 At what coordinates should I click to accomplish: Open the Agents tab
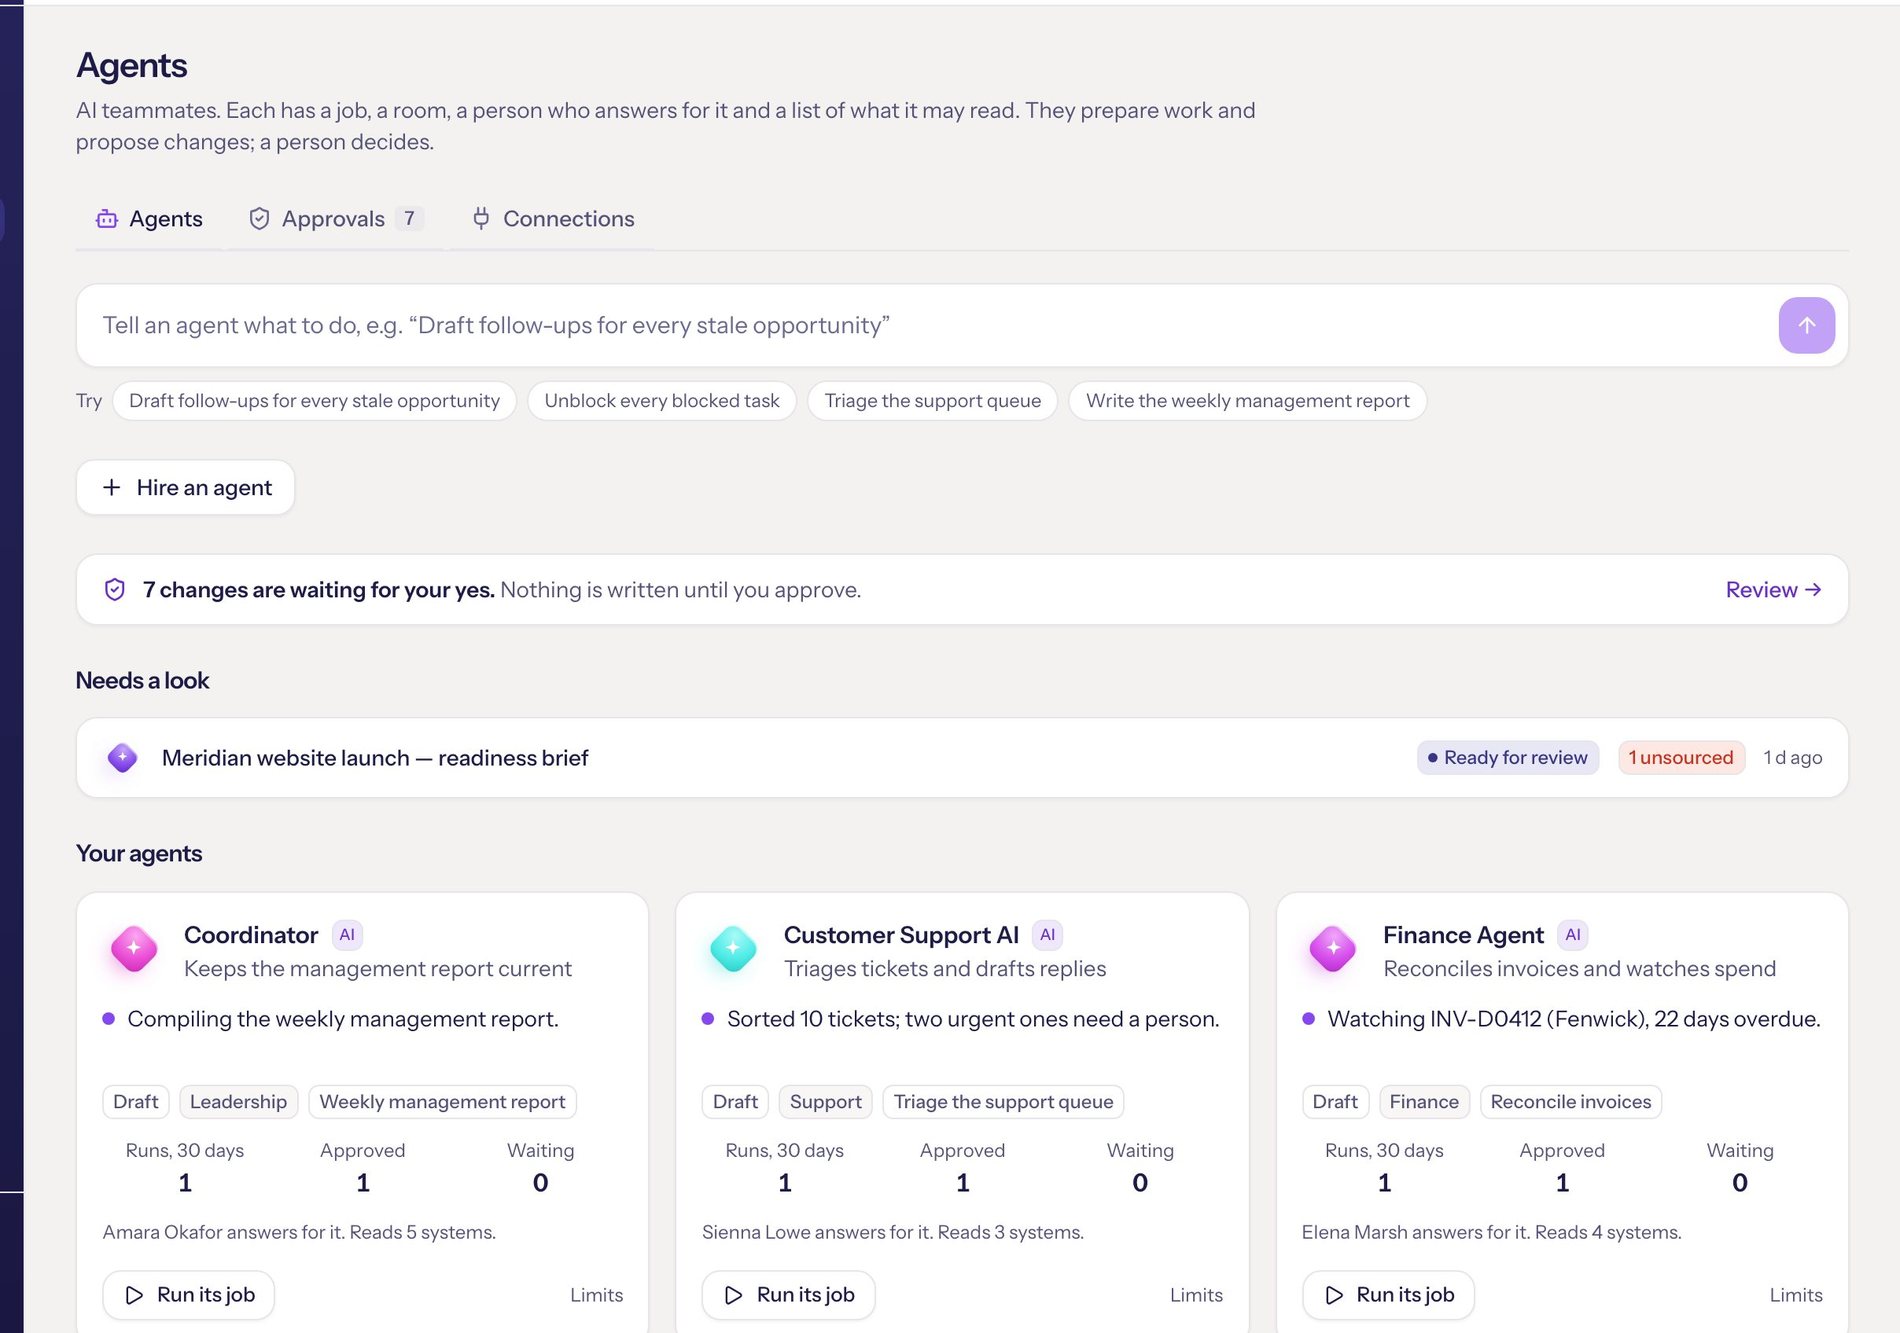click(x=149, y=219)
